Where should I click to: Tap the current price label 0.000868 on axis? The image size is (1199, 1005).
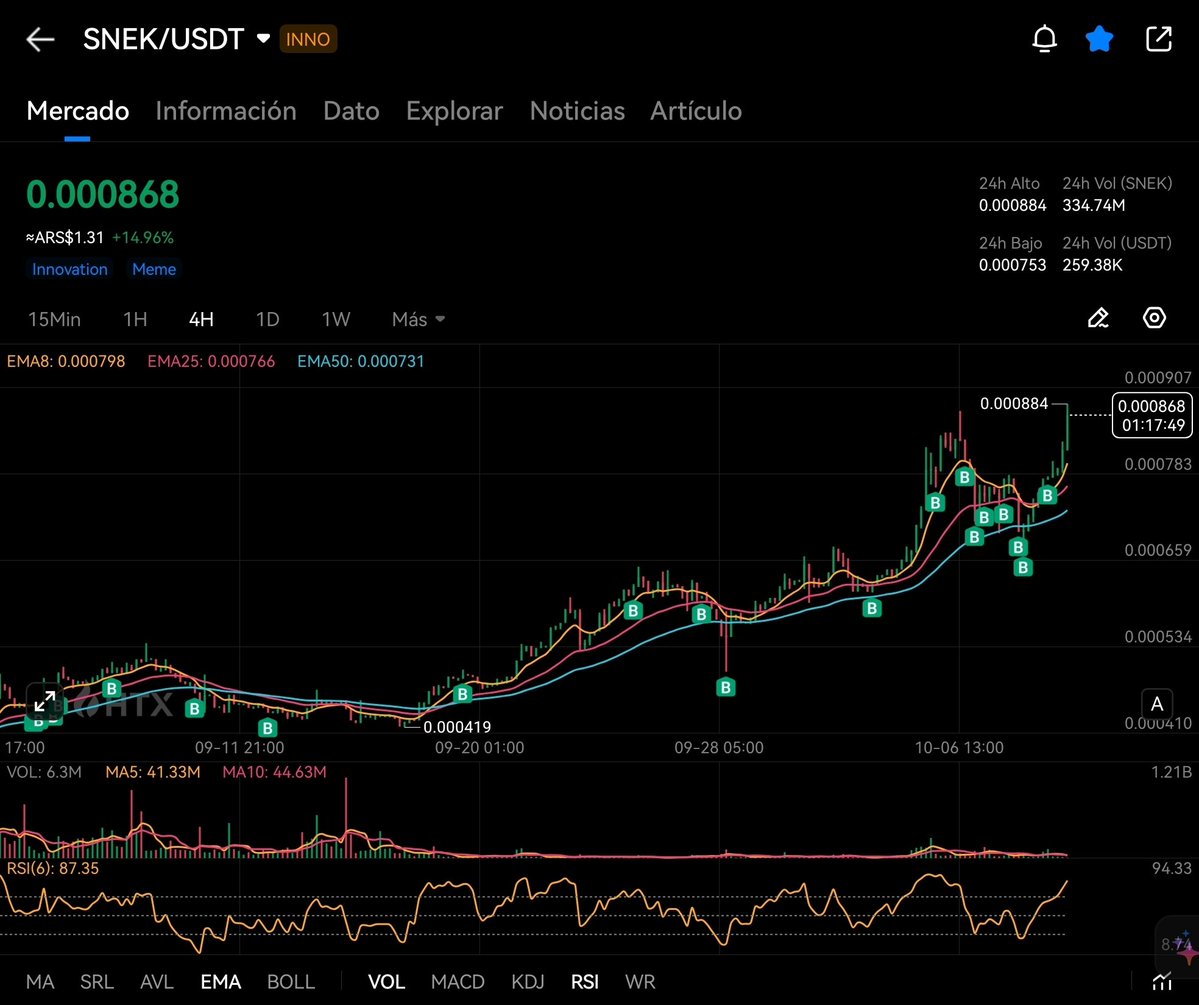point(1152,415)
